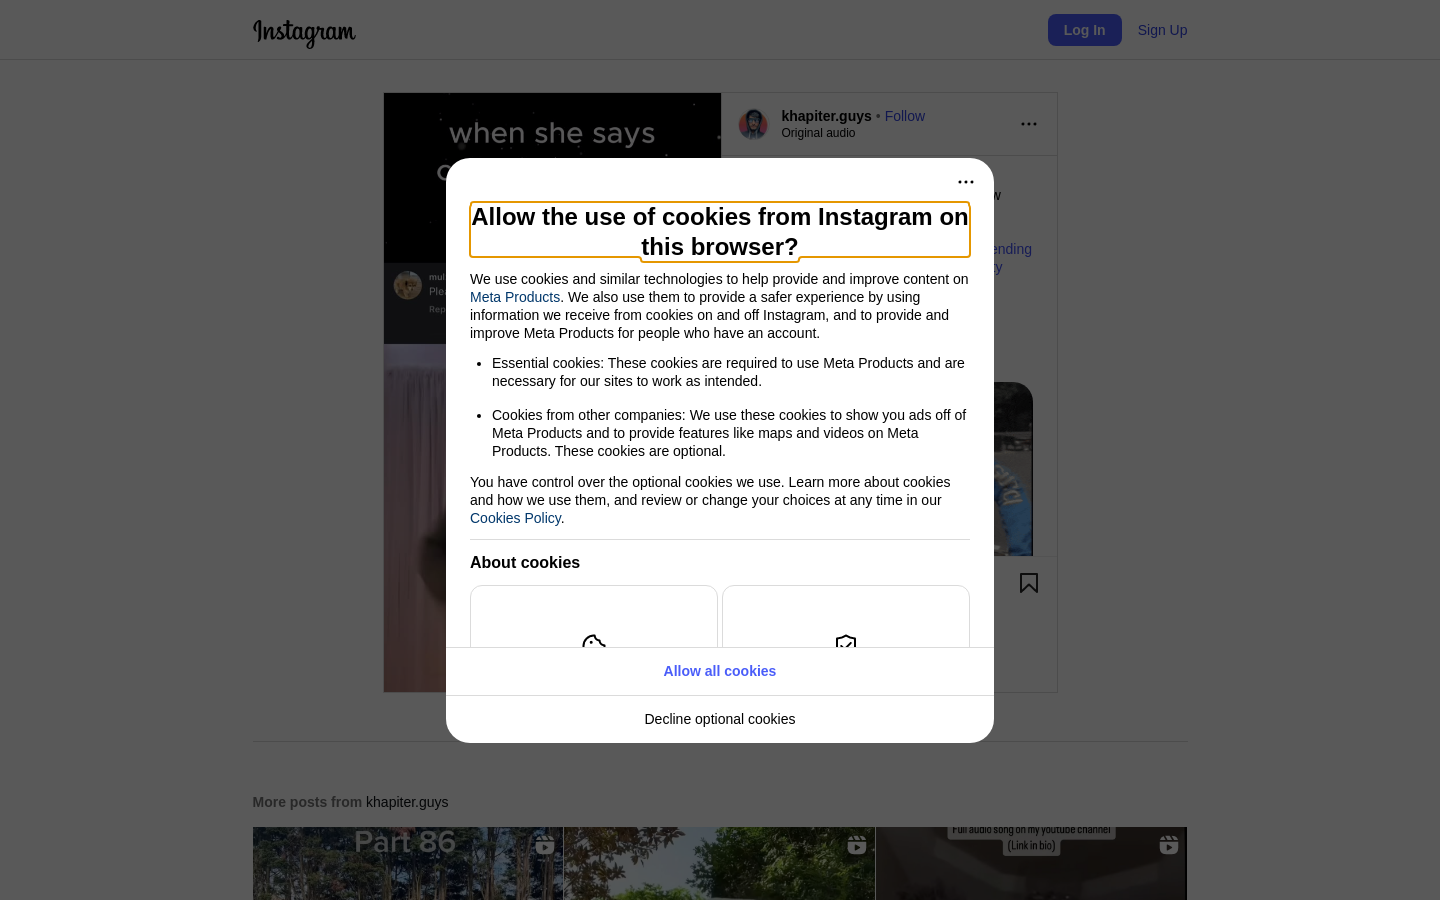The width and height of the screenshot is (1440, 900).
Task: Allow all cookies
Action: [720, 671]
